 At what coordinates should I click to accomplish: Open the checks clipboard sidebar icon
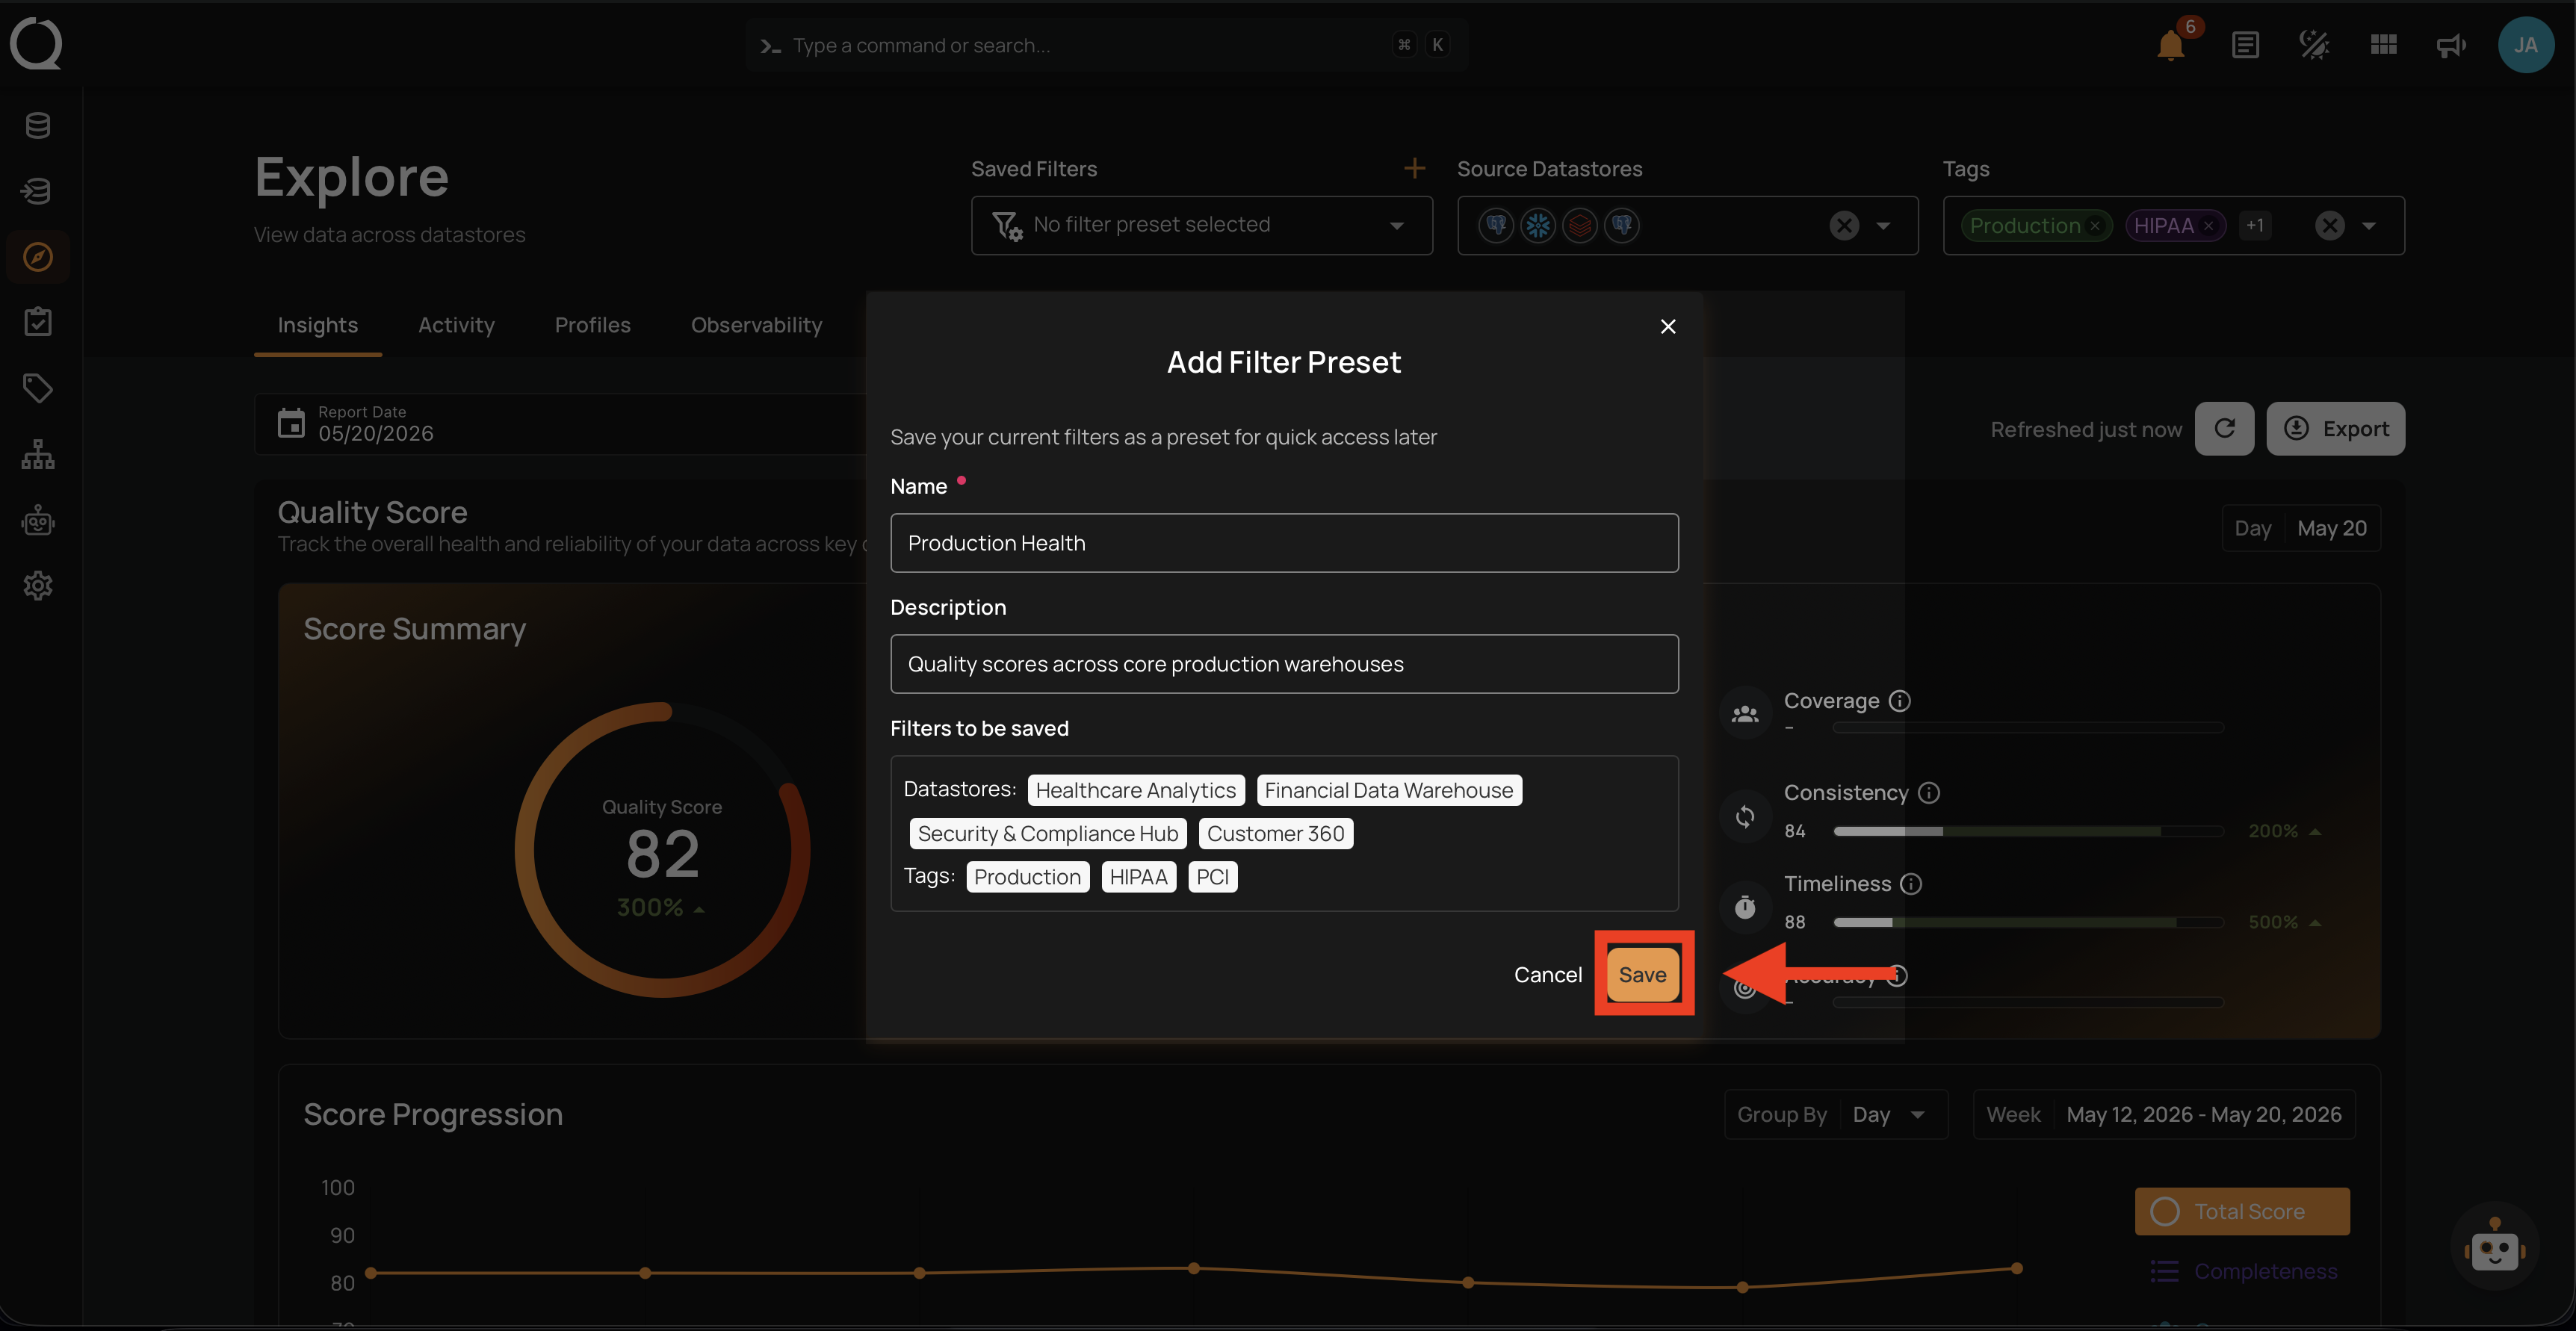pyautogui.click(x=38, y=322)
